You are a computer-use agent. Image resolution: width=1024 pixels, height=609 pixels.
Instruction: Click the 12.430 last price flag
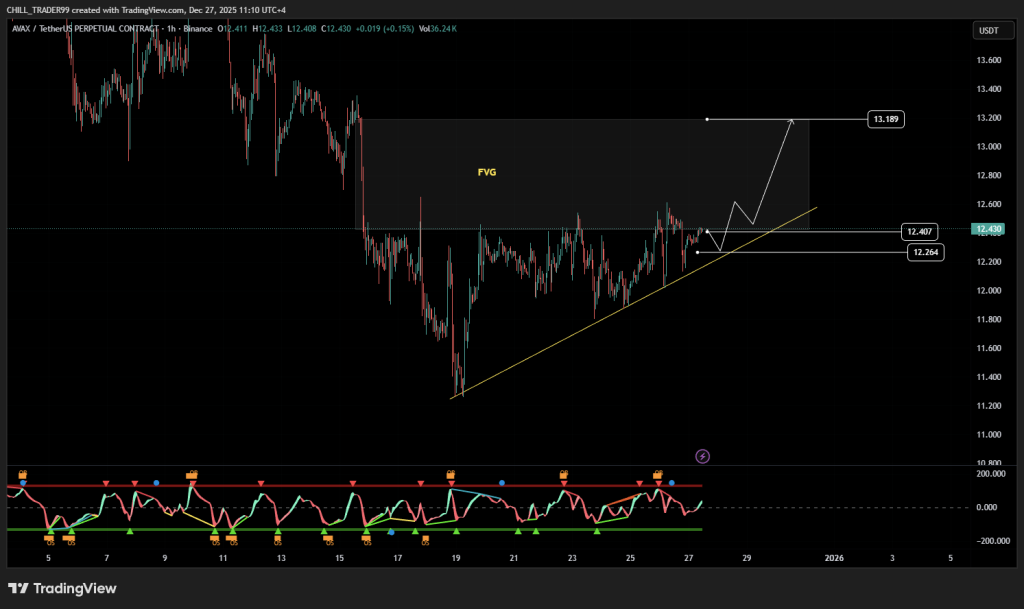989,228
